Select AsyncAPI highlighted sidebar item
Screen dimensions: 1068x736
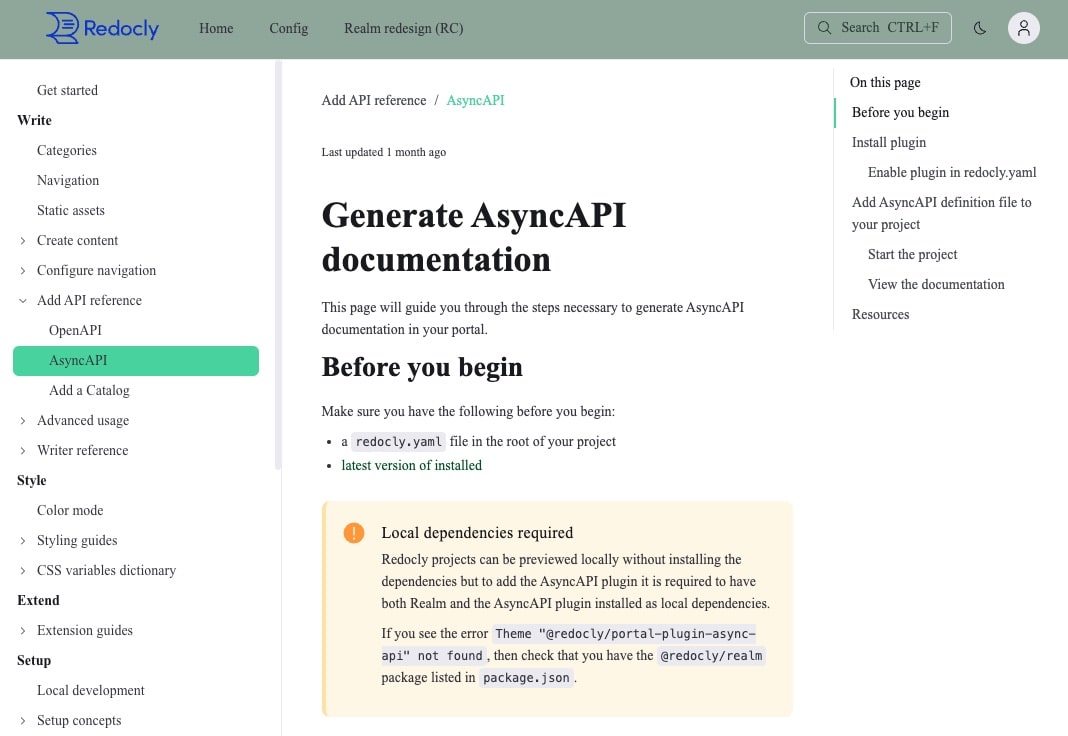tap(136, 361)
